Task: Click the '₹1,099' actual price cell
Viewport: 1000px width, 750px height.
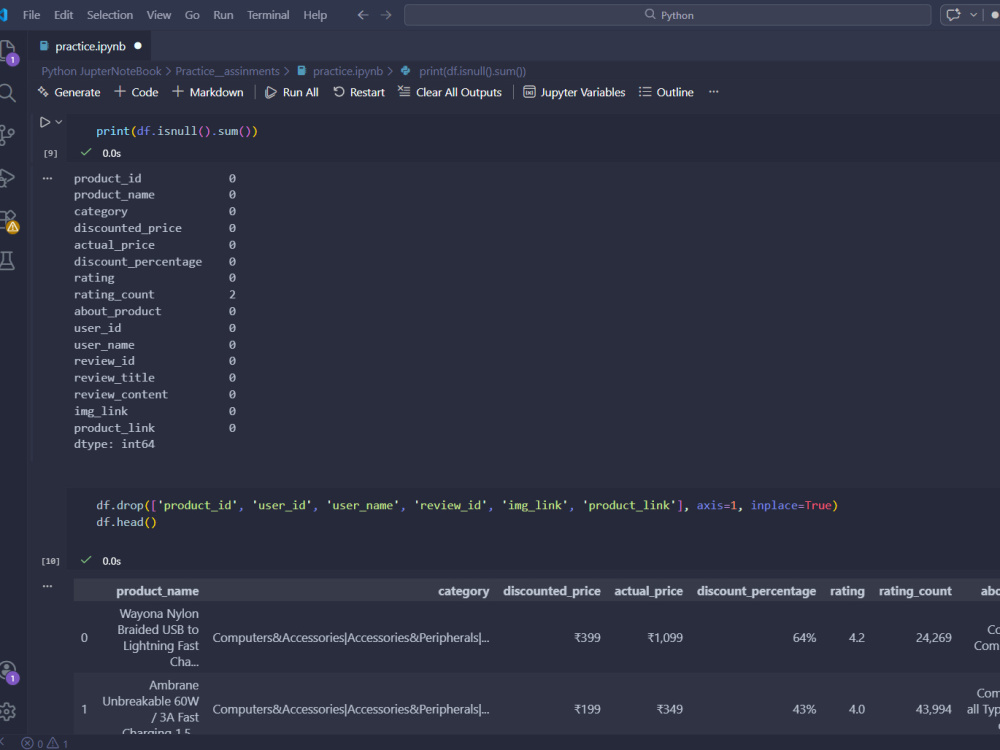Action: (x=665, y=638)
